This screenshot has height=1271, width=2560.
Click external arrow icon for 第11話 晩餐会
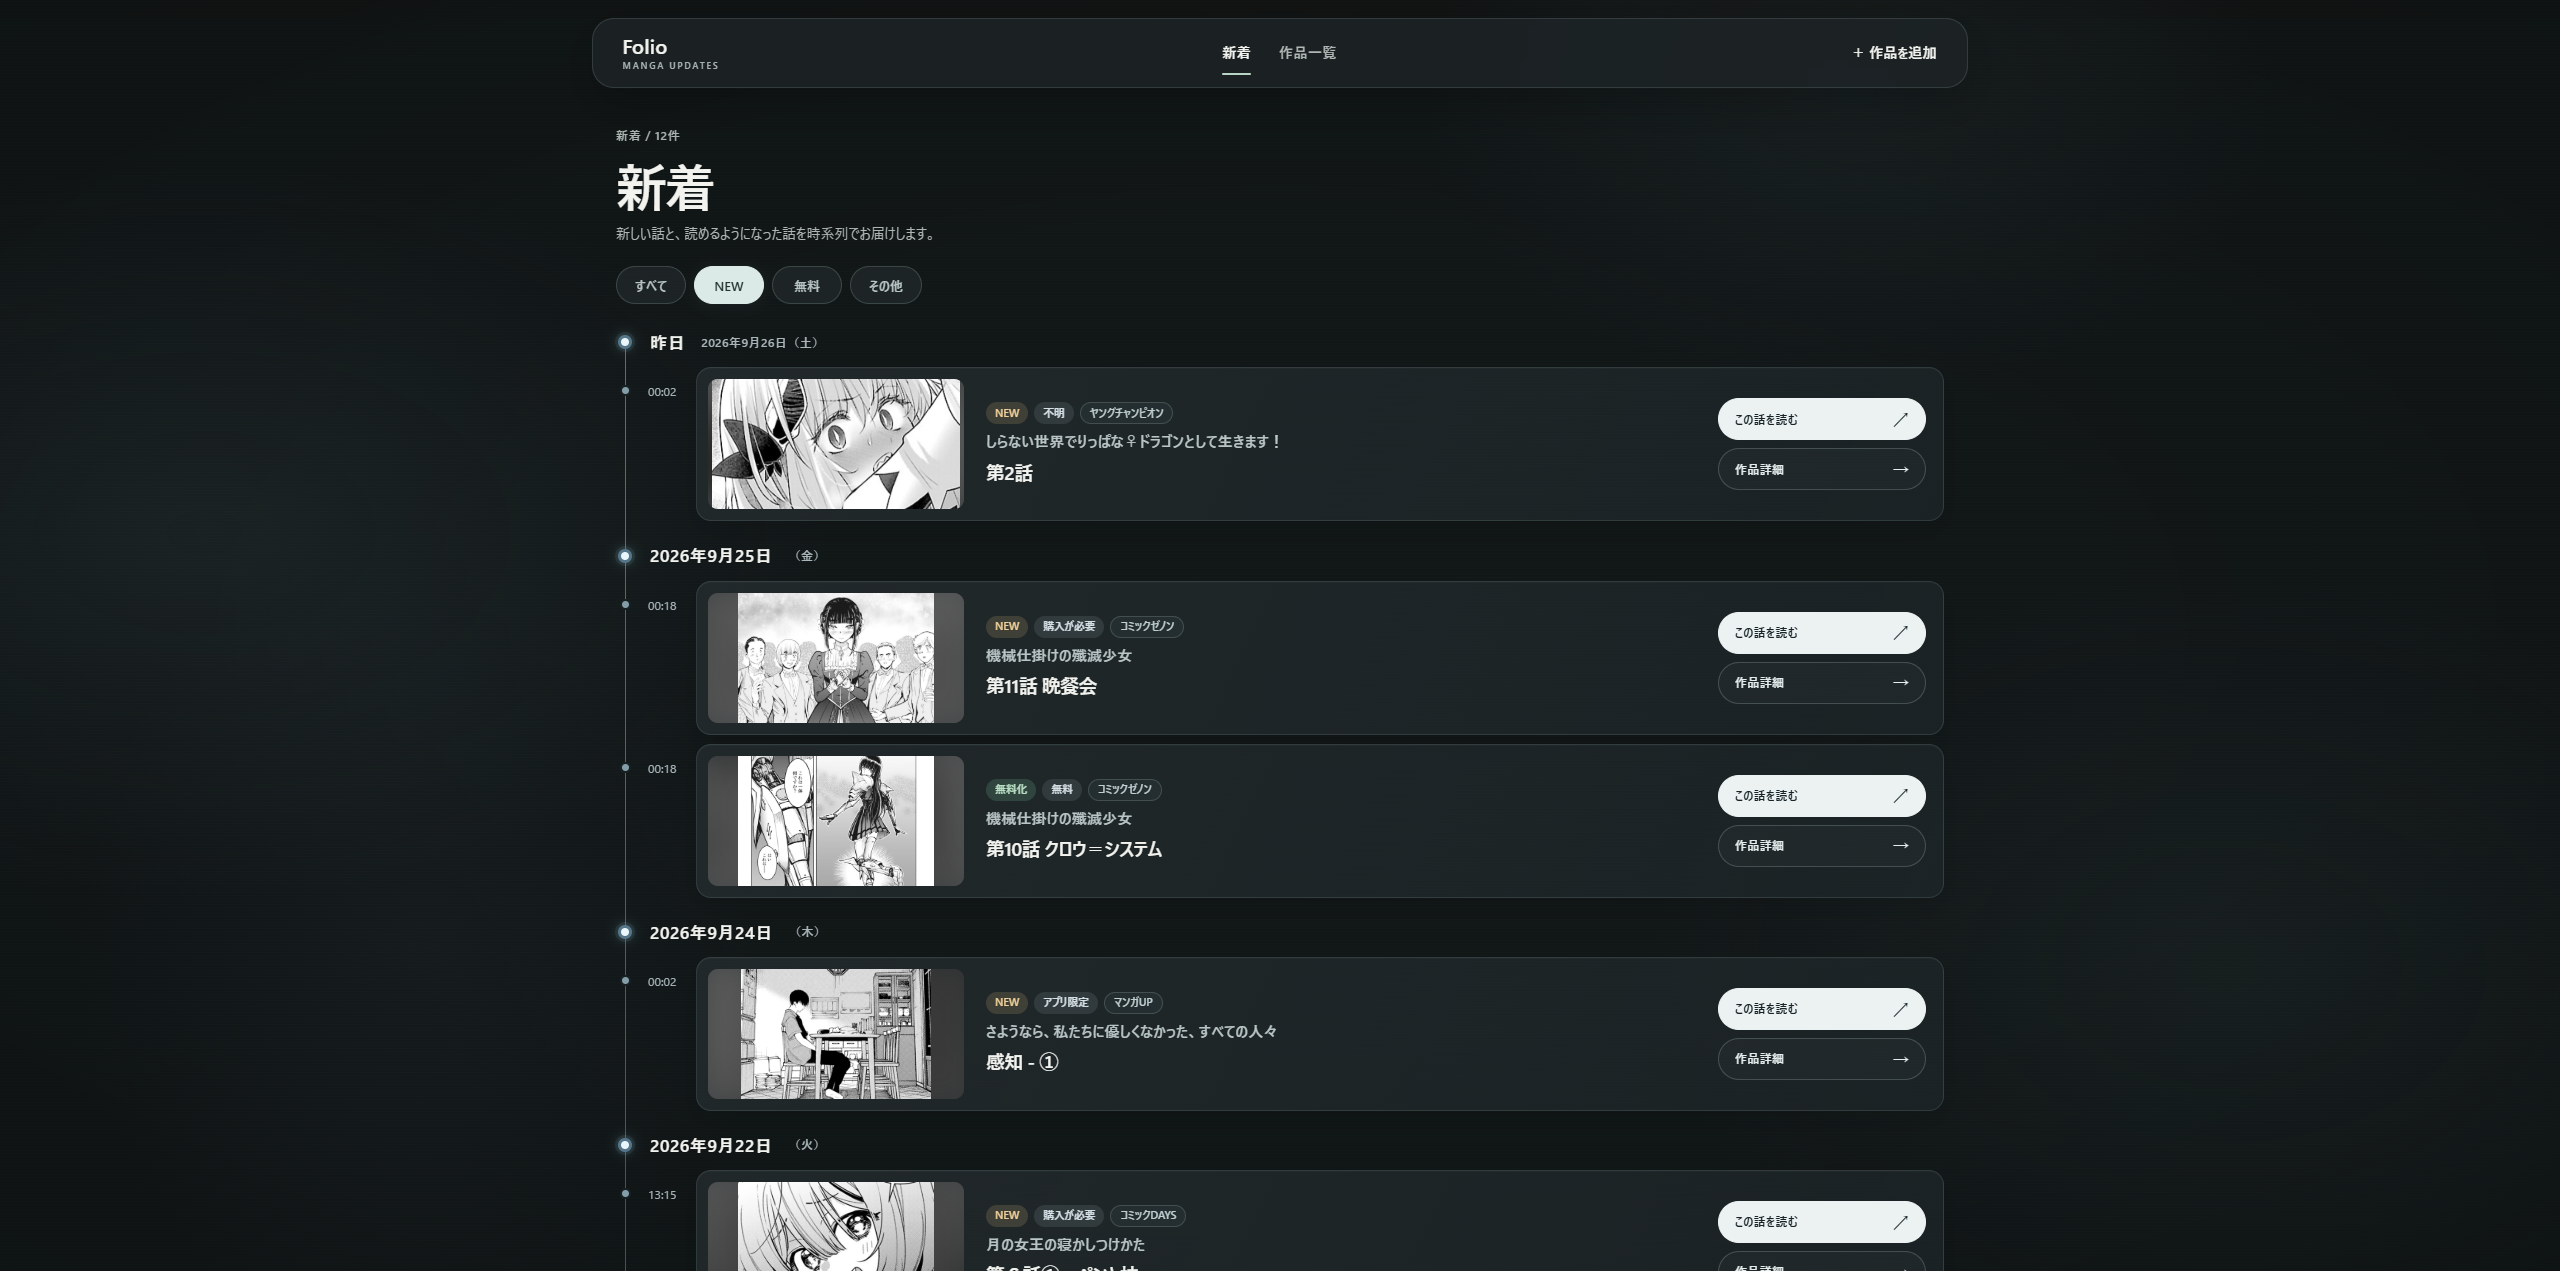tap(1901, 633)
